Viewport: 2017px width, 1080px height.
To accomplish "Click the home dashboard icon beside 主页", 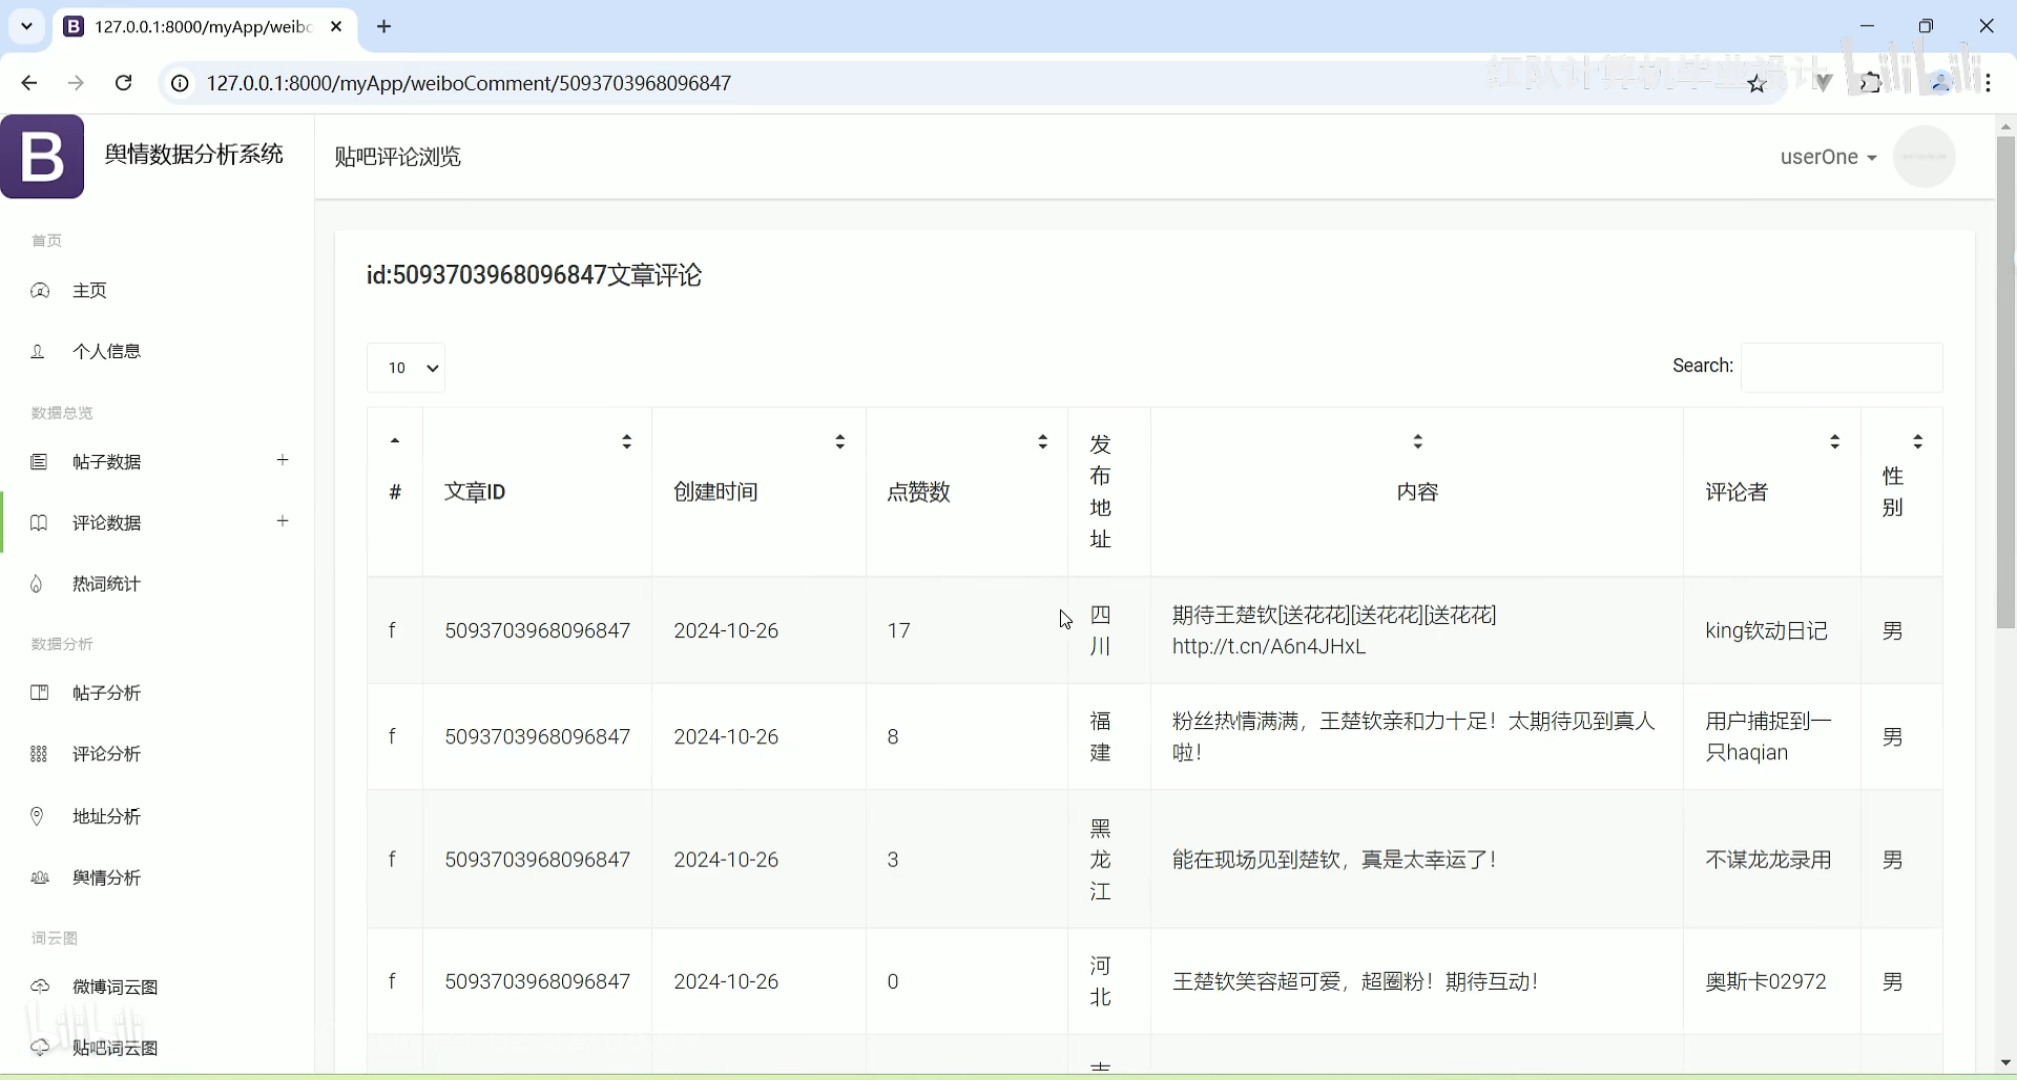I will 40,290.
